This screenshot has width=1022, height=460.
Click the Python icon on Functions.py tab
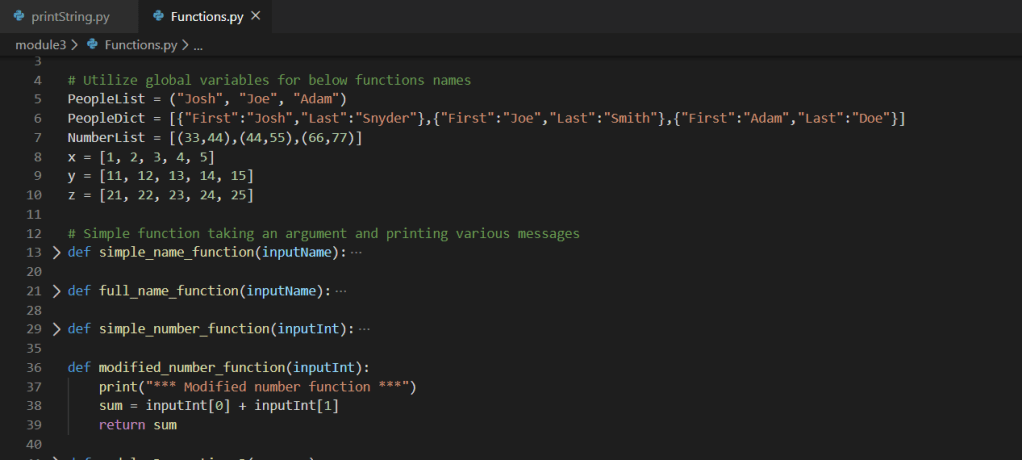[158, 17]
